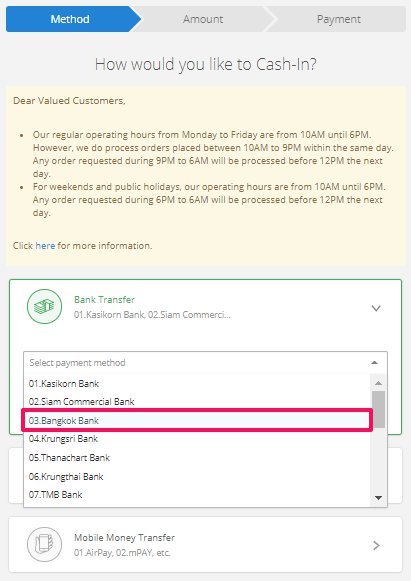
Task: Go to the Amount step tab
Action: (203, 19)
